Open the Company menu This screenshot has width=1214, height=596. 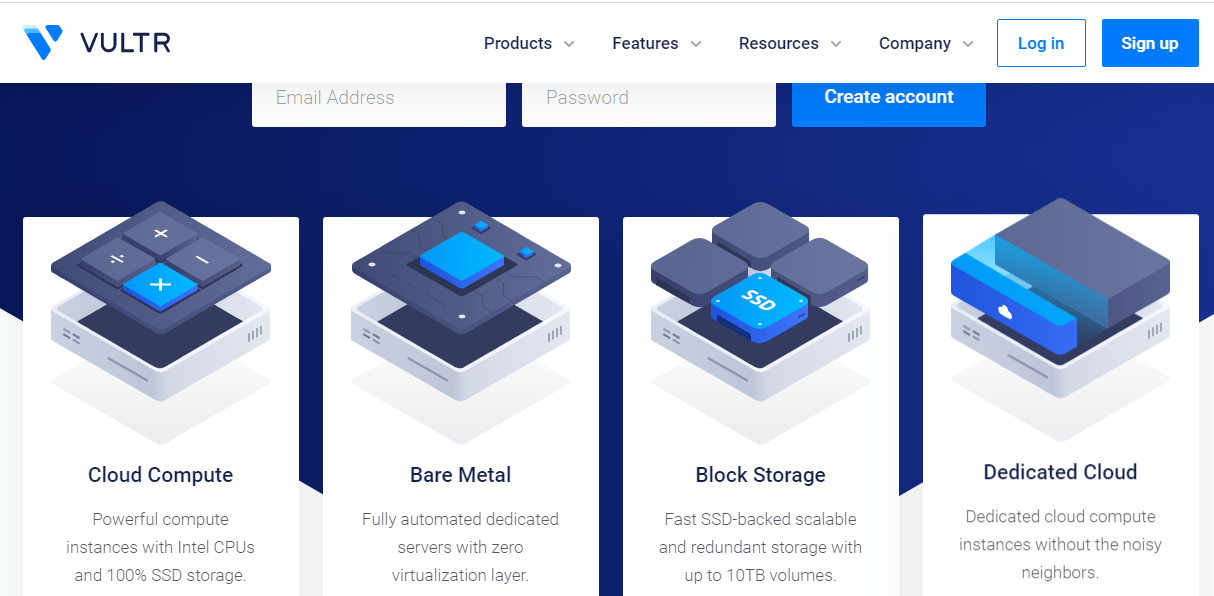point(915,43)
